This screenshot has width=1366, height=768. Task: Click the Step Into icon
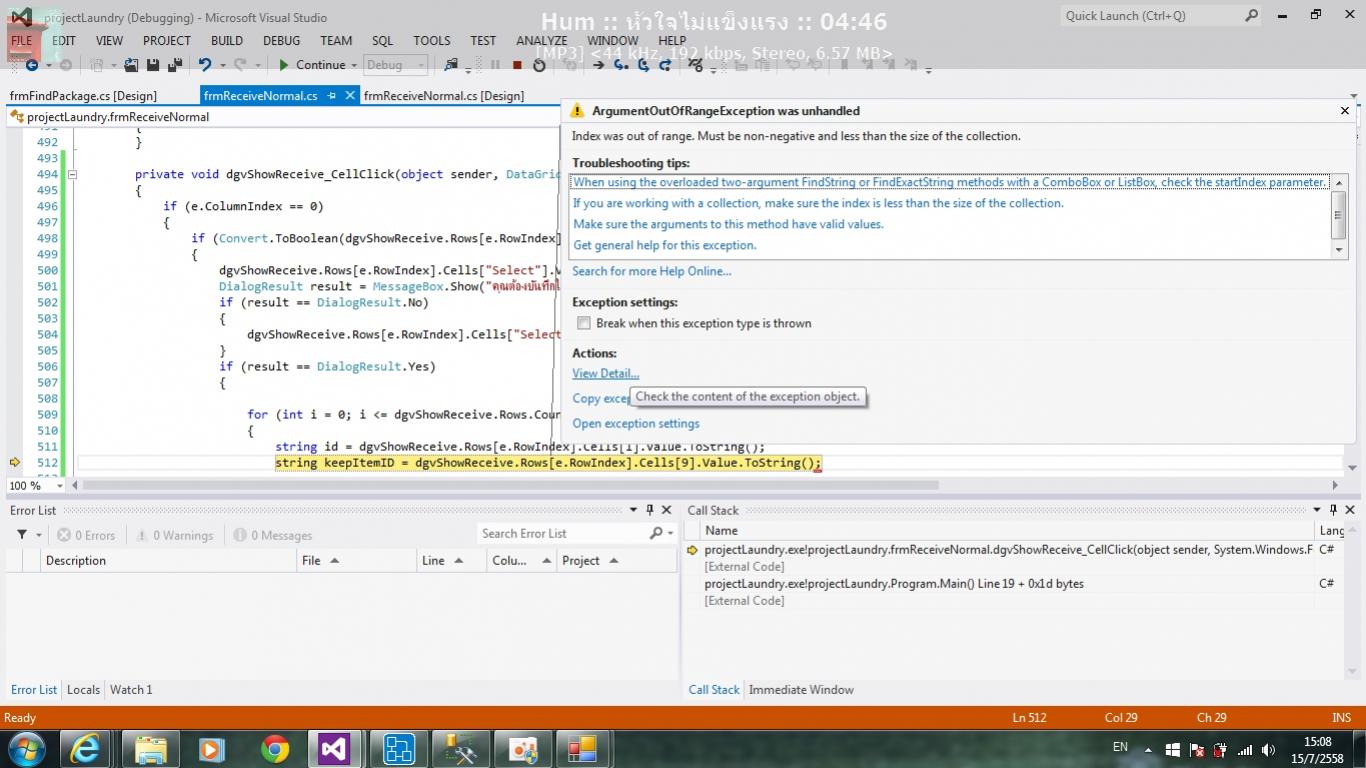[621, 65]
